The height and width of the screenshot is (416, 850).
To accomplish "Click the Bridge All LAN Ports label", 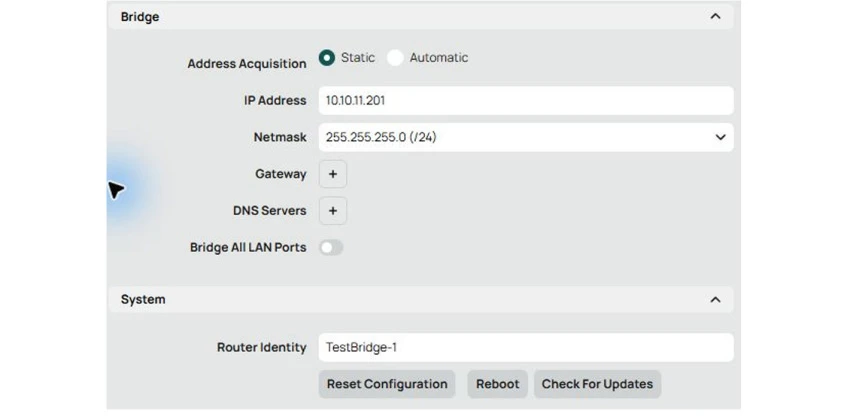I will 248,247.
